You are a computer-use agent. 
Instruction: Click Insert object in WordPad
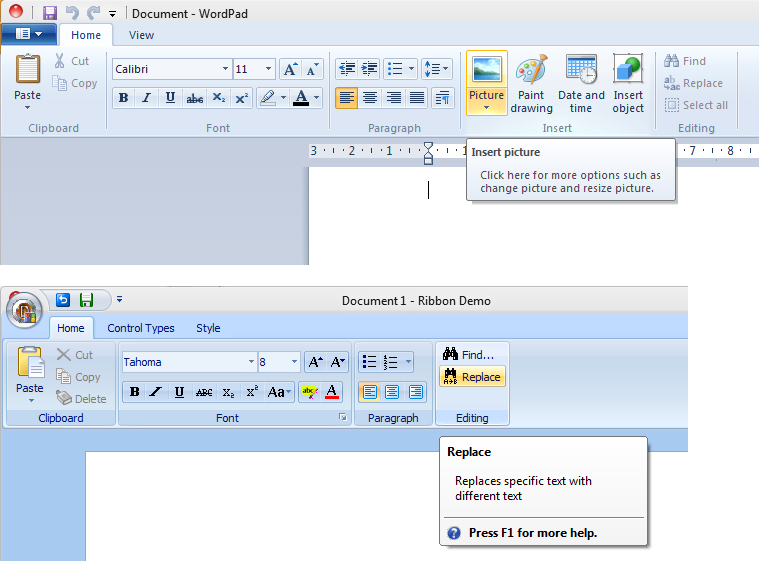628,83
